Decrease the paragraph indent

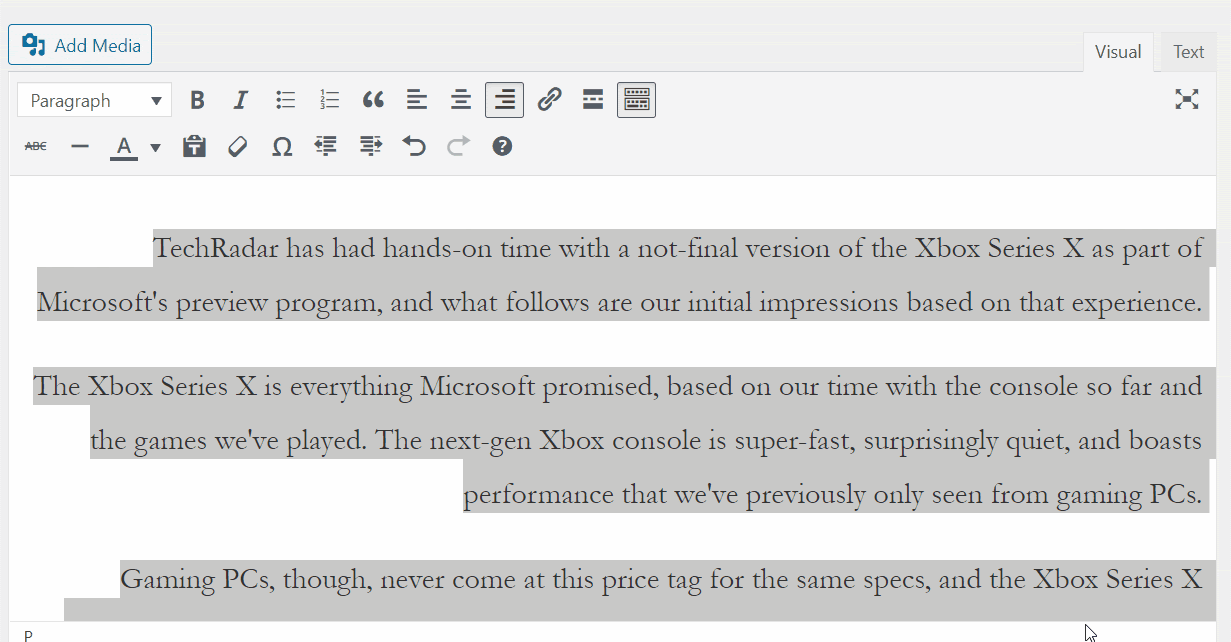tap(326, 147)
